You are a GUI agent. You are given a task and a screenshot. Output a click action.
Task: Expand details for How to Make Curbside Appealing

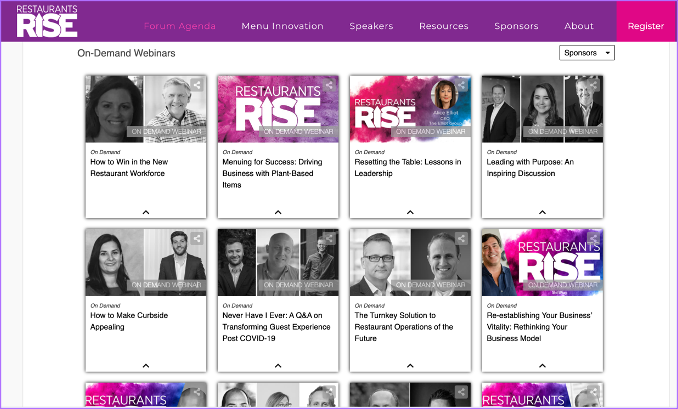pos(146,366)
